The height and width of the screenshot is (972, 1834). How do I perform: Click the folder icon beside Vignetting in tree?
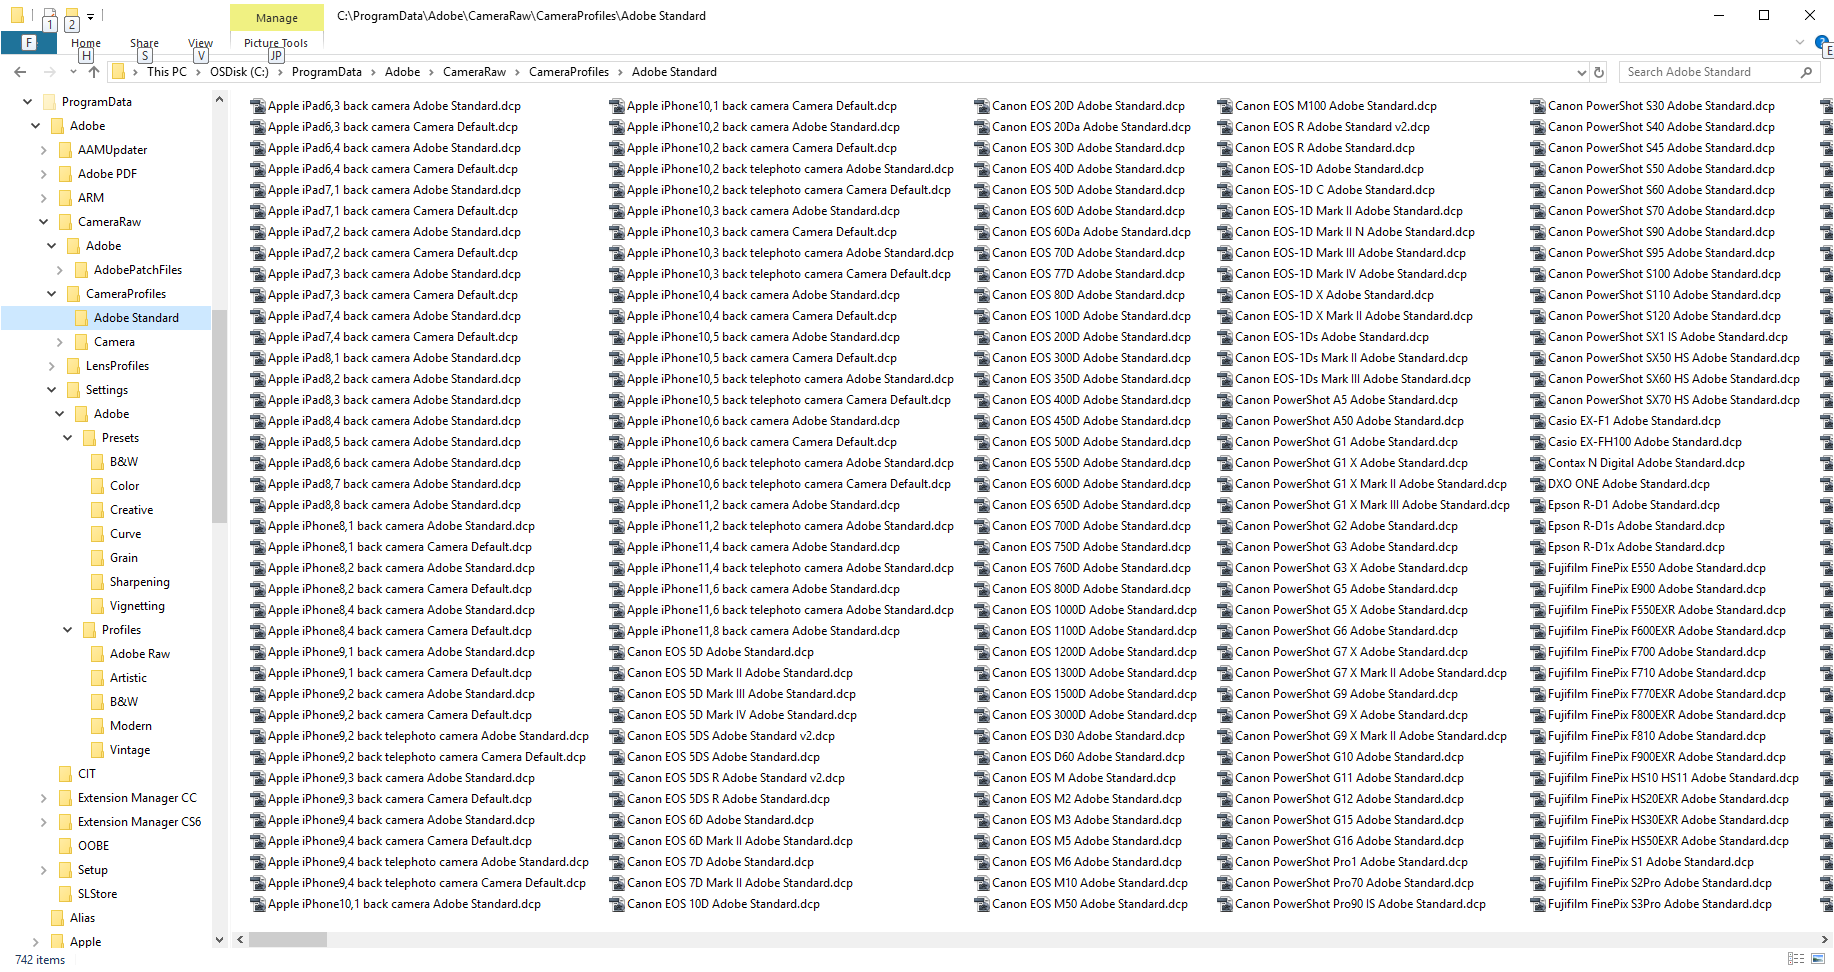[98, 606]
